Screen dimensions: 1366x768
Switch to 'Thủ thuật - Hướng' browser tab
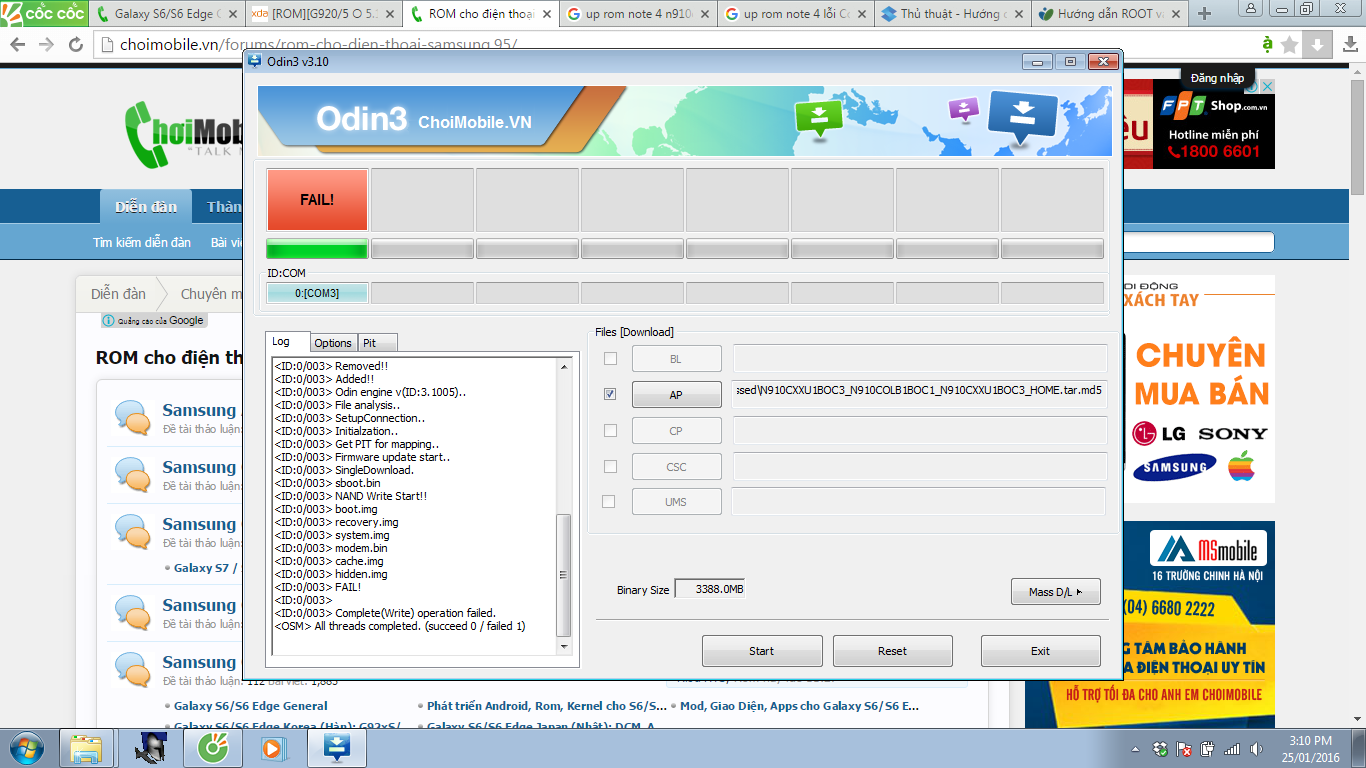coord(950,14)
